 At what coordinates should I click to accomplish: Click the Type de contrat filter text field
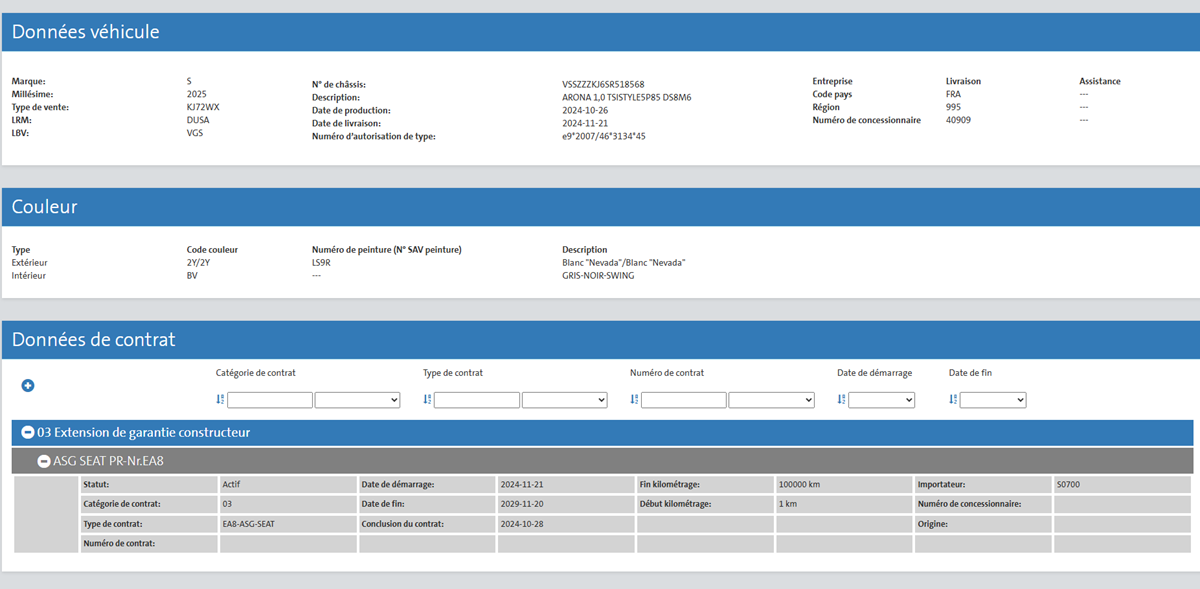pos(477,400)
